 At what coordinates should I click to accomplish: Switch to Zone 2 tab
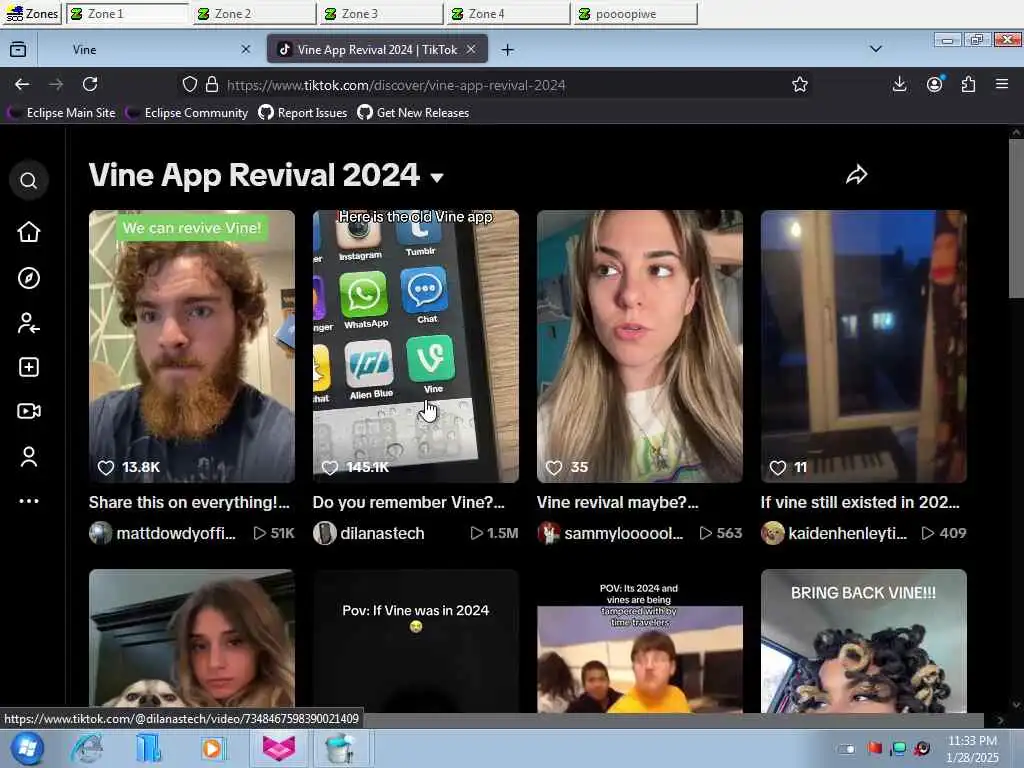click(255, 14)
